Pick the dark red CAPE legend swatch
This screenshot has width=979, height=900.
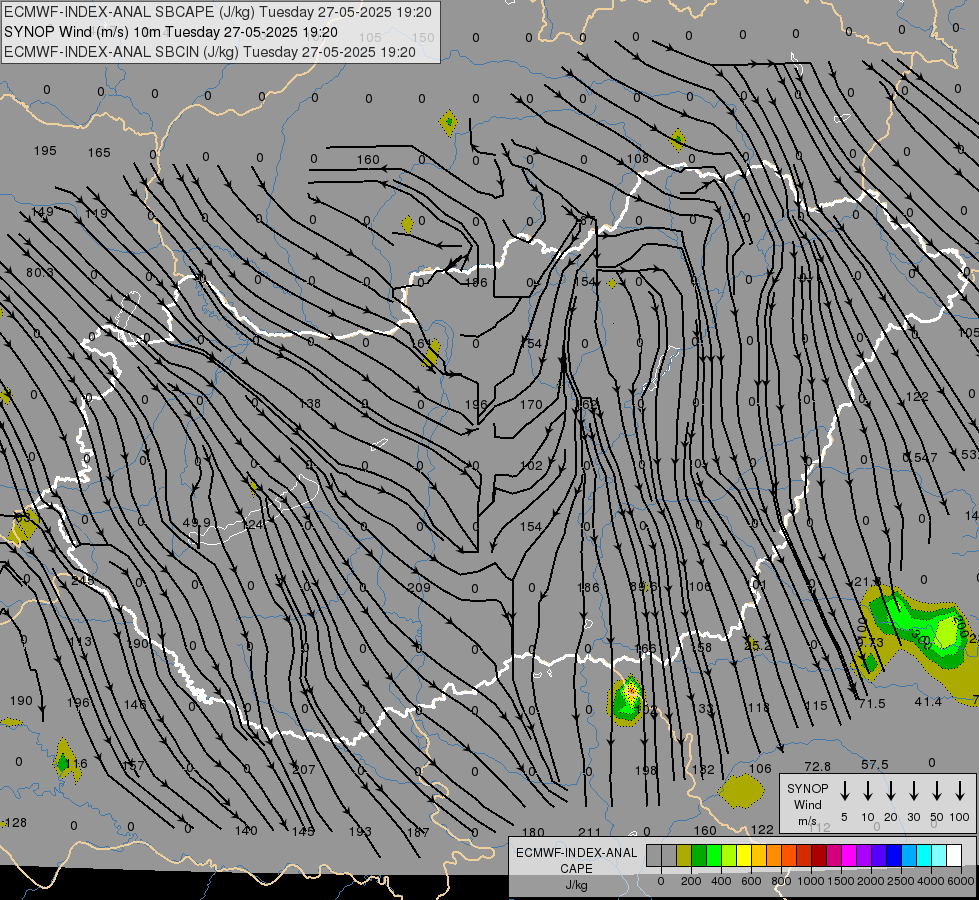coord(819,856)
